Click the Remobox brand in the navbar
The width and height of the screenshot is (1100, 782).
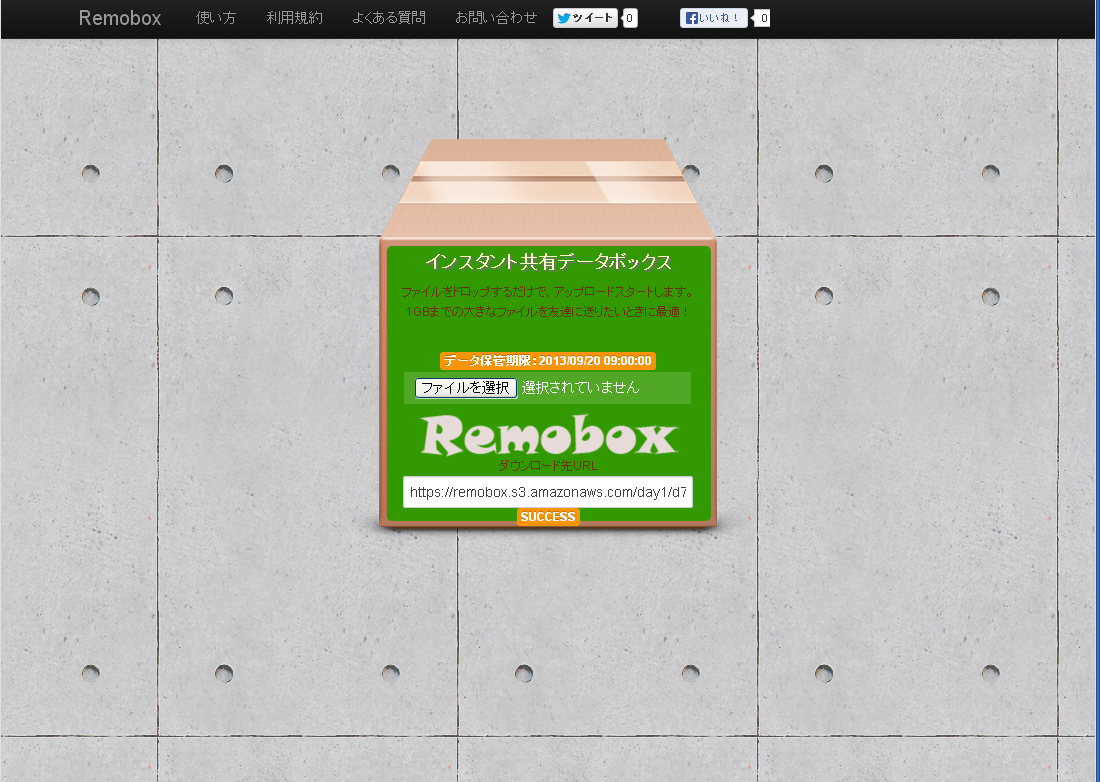[x=120, y=18]
